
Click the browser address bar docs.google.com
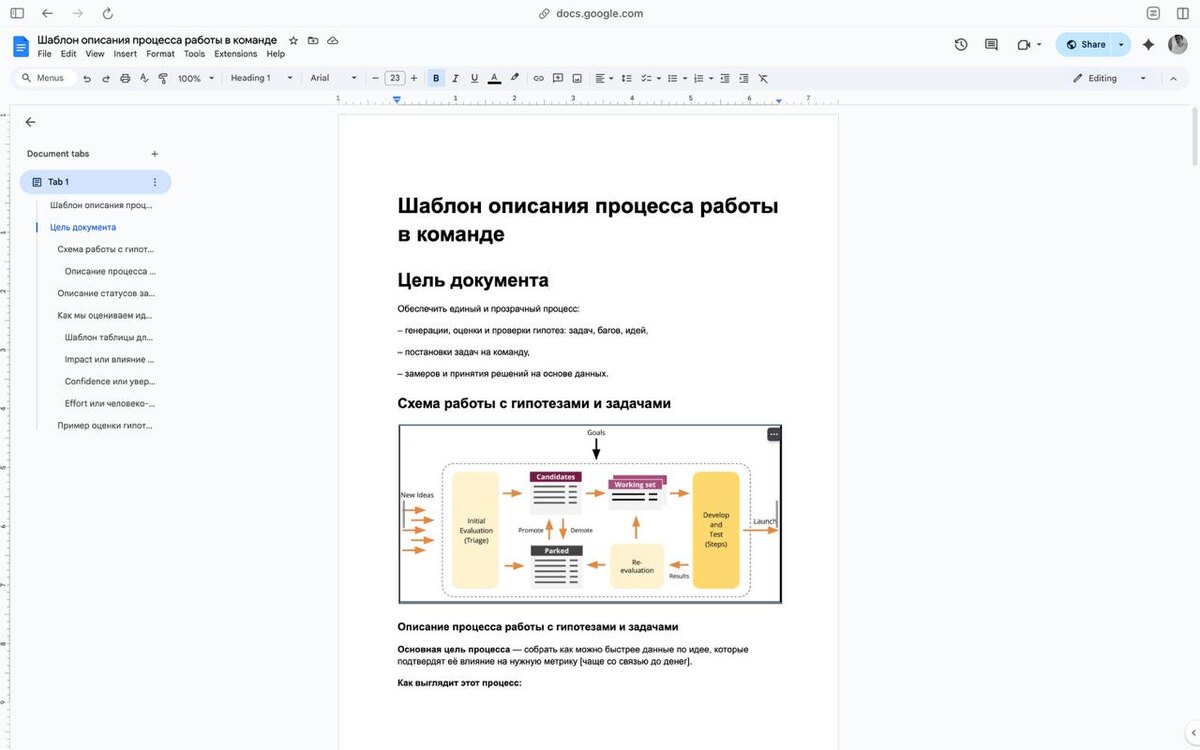click(591, 14)
